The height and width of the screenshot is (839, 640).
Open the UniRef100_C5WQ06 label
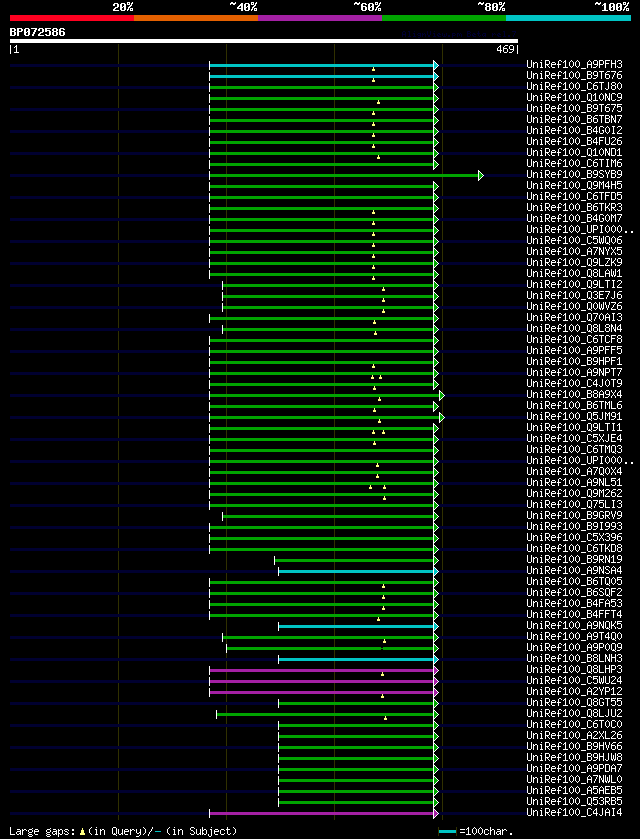(574, 240)
